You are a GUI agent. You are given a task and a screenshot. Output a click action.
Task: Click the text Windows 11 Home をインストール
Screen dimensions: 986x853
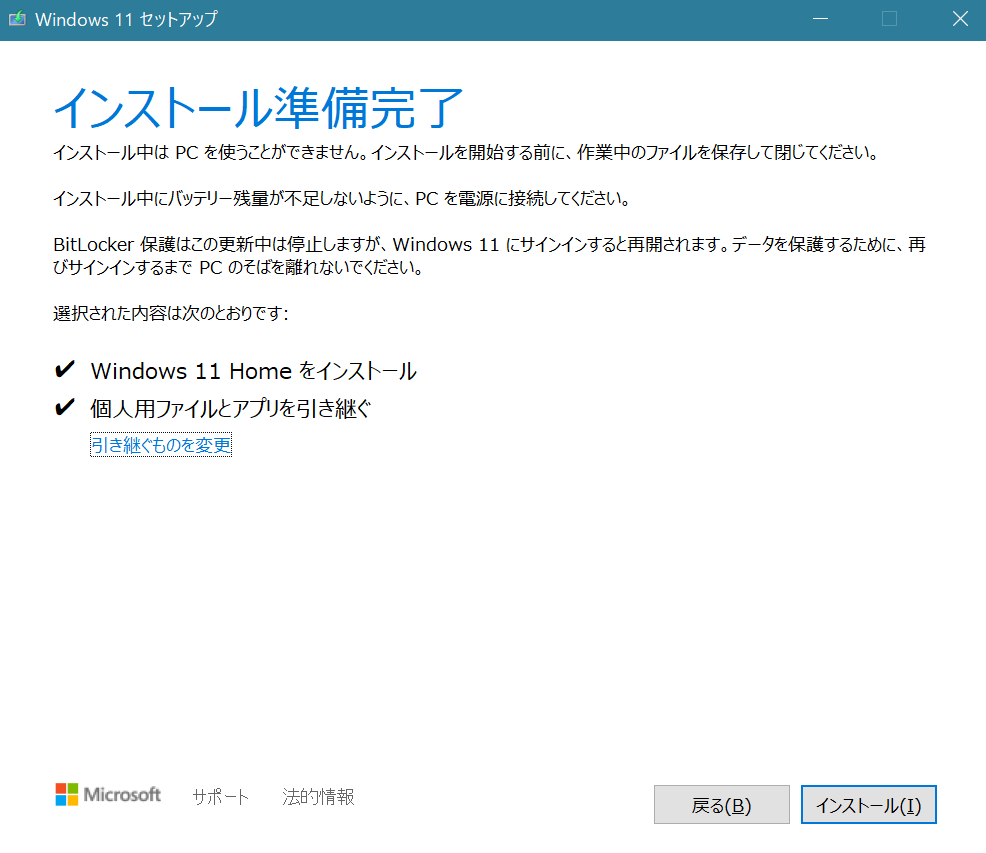(253, 371)
